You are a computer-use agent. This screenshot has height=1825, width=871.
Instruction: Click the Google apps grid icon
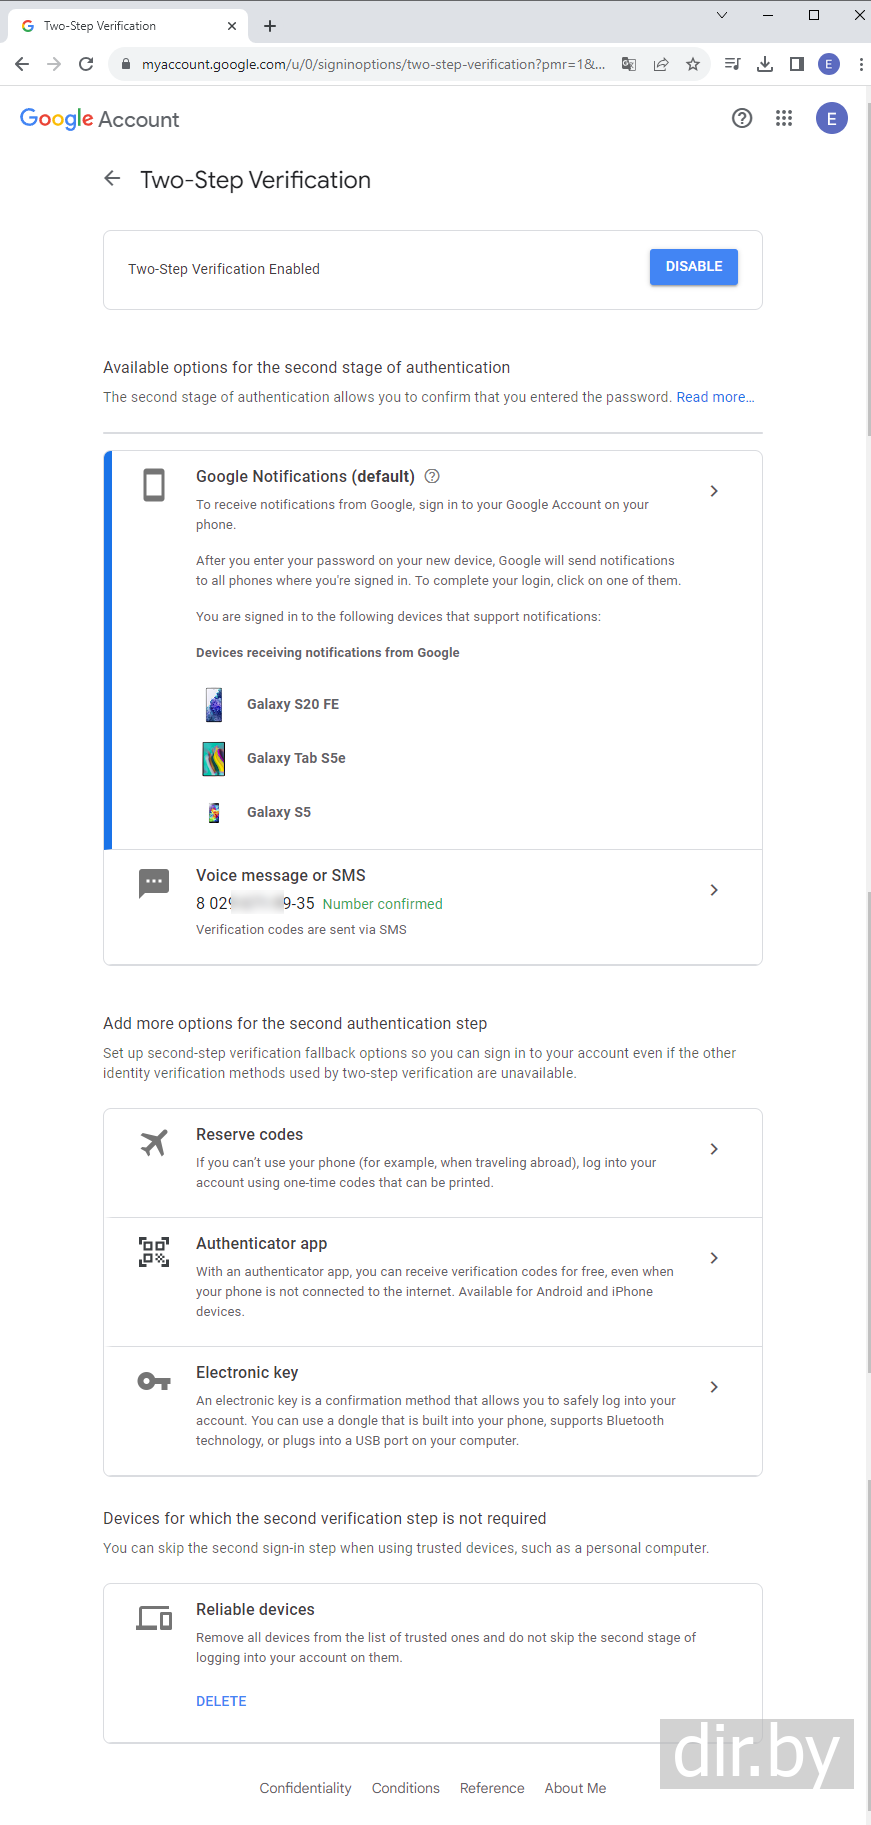[784, 119]
